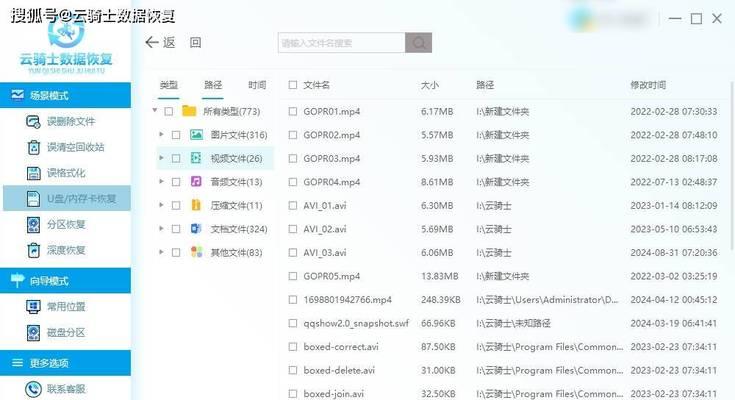735x400 pixels.
Task: Collapse the 所有类型 tree arrow
Action: (x=155, y=111)
